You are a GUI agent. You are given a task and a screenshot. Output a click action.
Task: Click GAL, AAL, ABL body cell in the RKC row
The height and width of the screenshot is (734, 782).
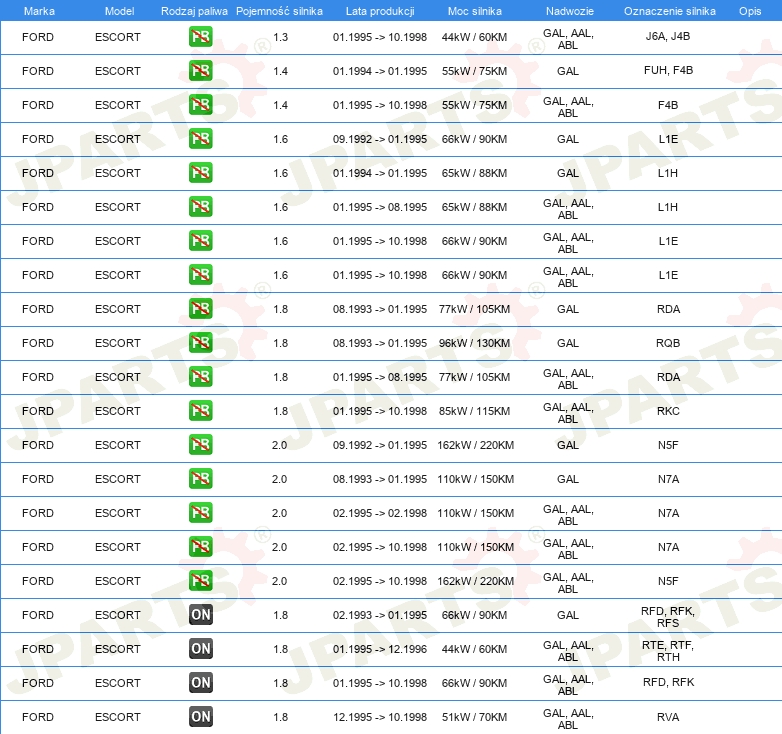coord(568,413)
